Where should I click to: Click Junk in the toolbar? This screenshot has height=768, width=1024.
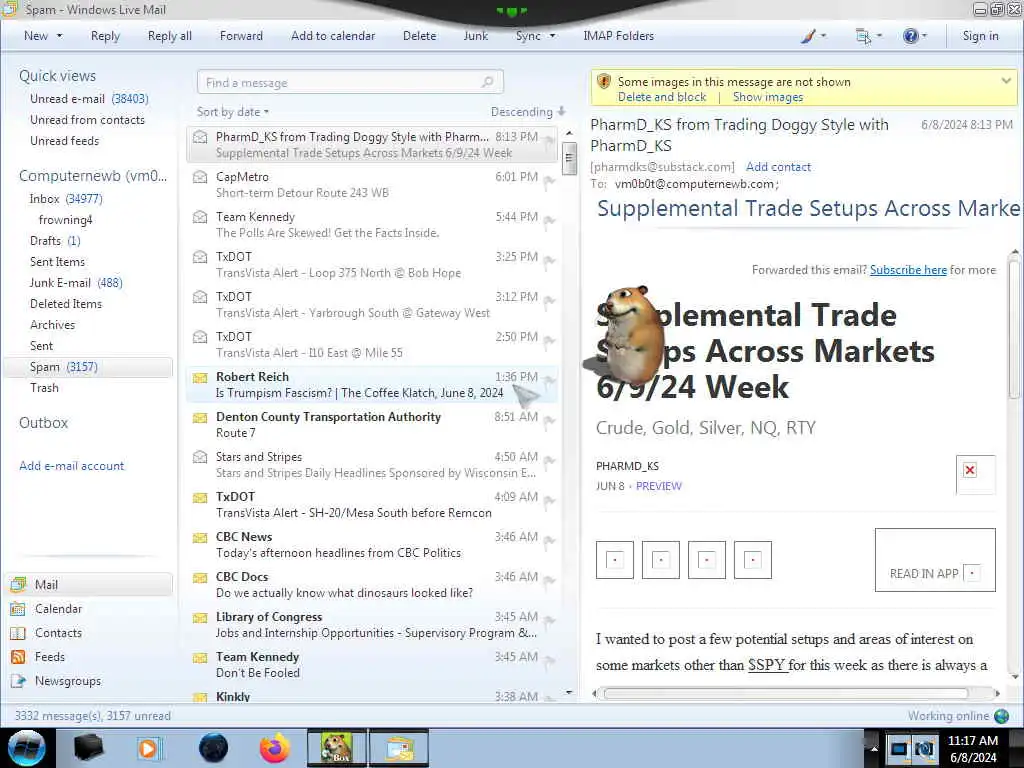tap(475, 37)
